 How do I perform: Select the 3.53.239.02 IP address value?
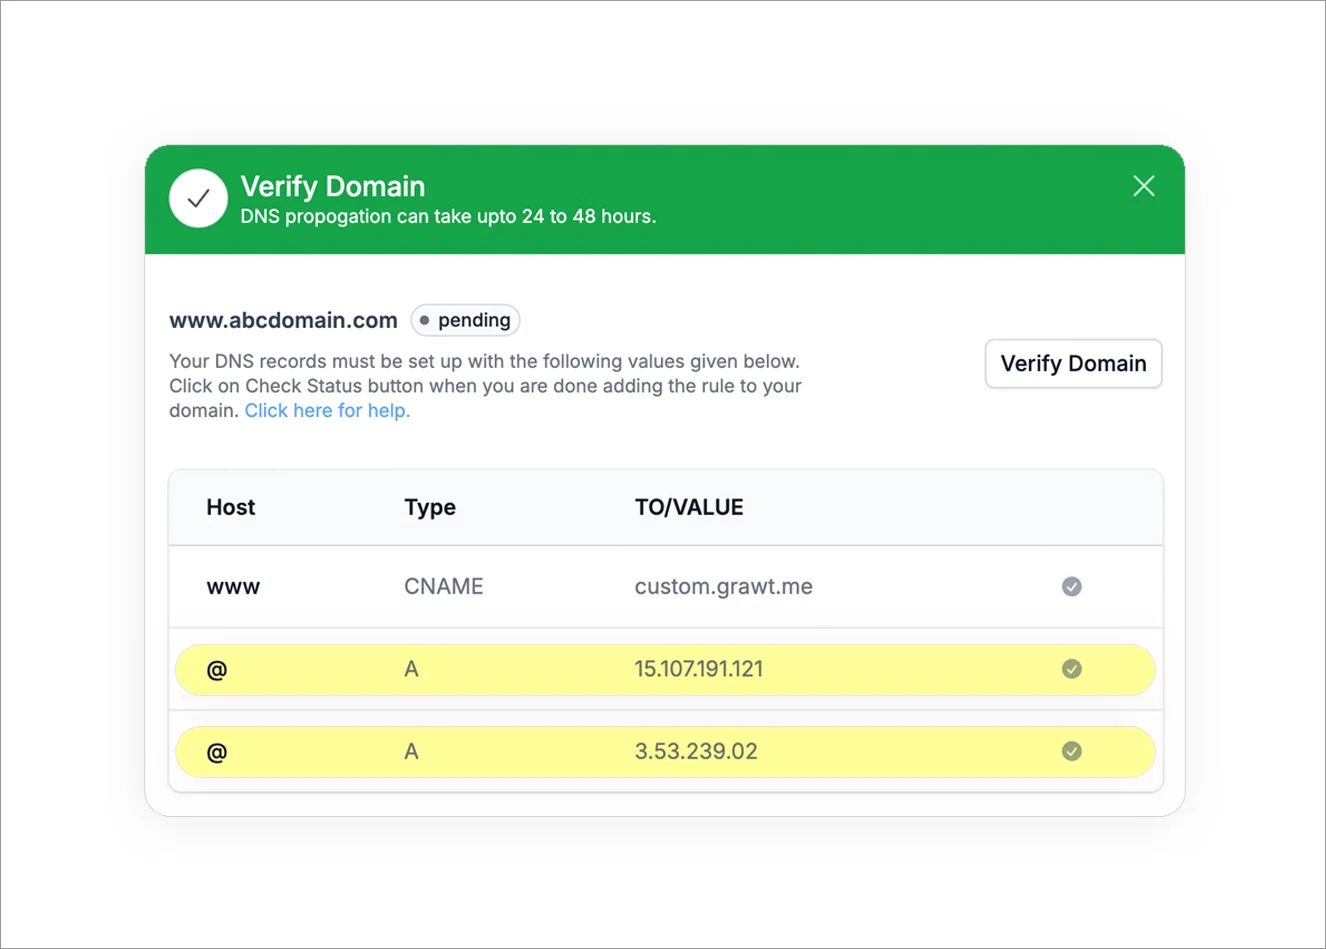coord(696,751)
